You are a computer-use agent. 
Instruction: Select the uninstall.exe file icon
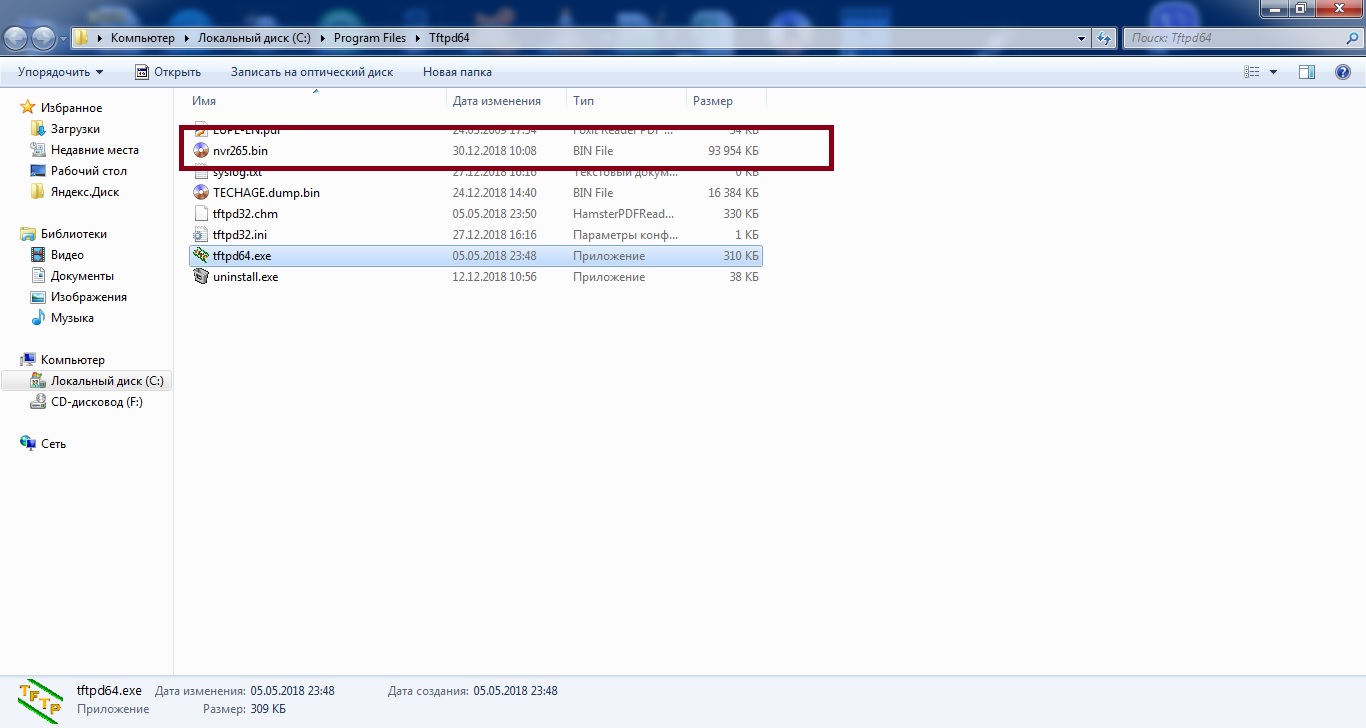click(x=201, y=277)
